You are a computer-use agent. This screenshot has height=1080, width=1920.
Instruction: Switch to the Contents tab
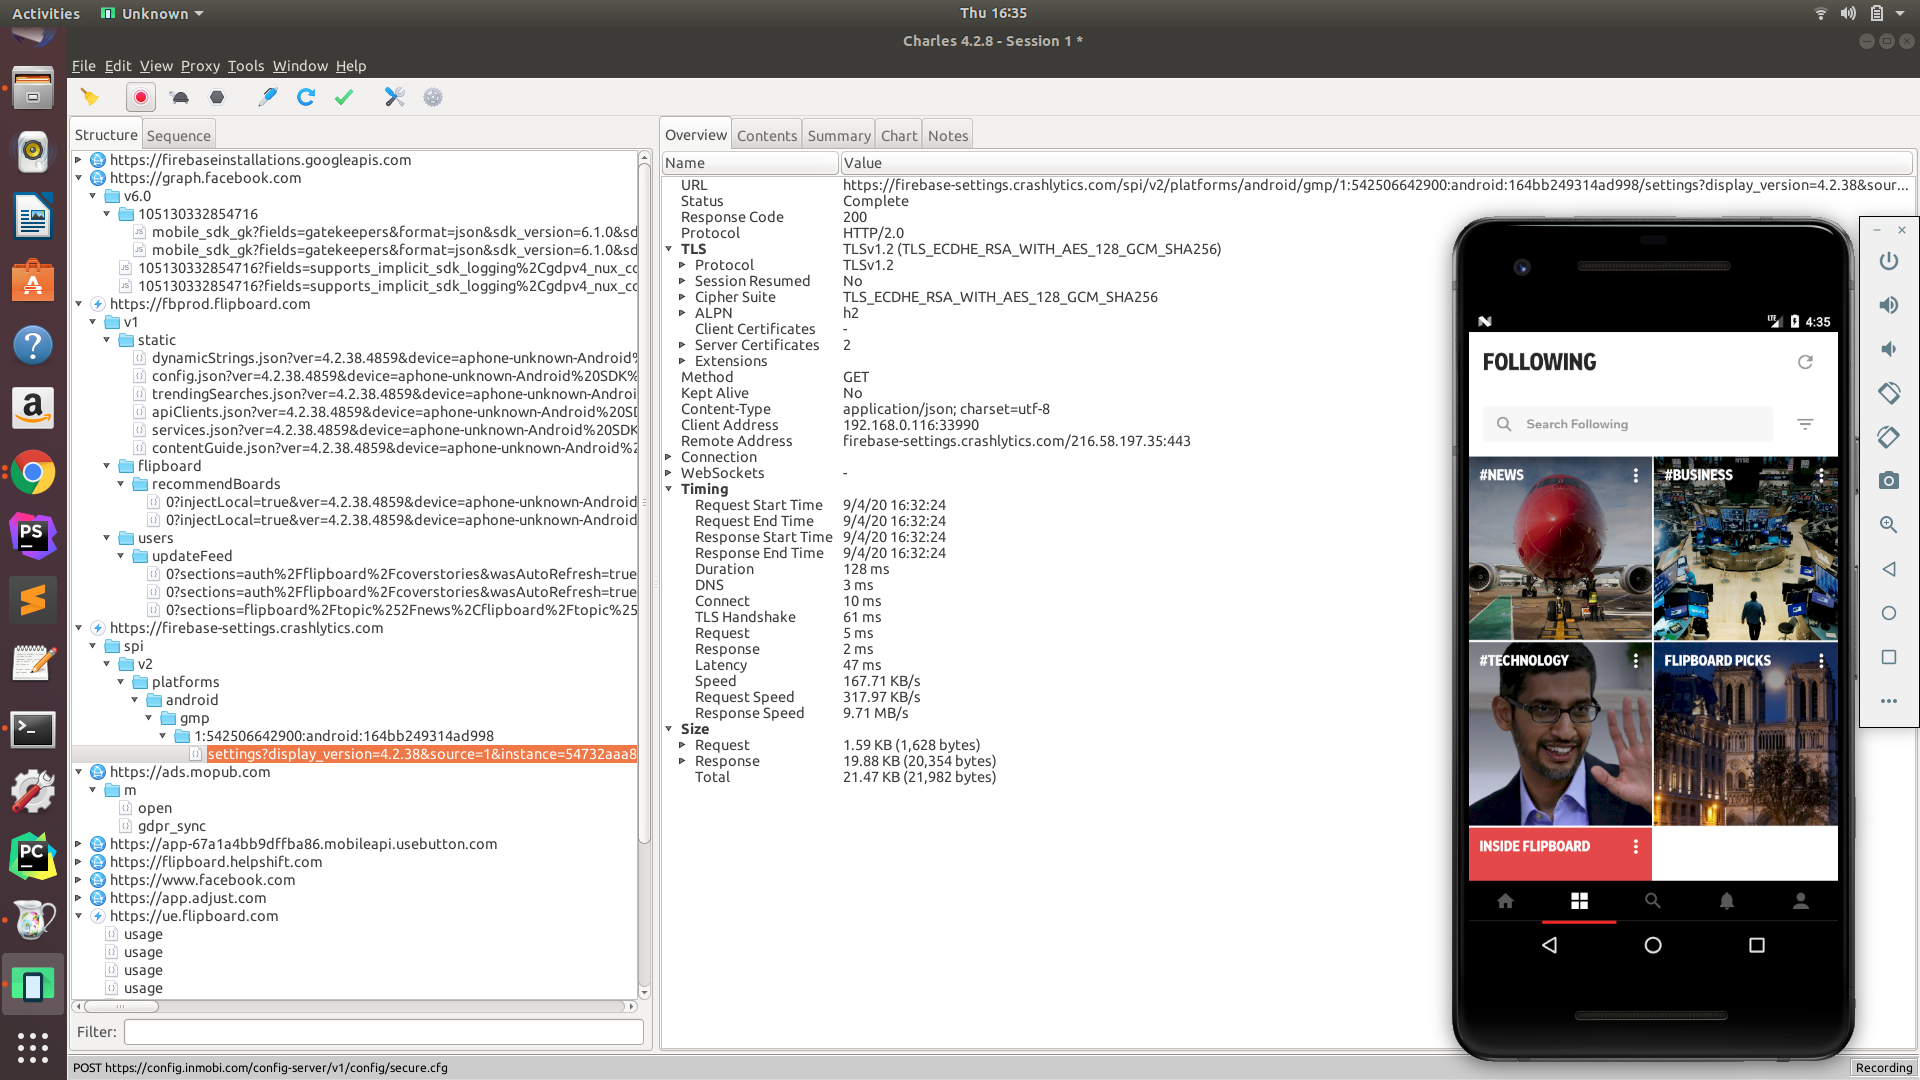tap(767, 136)
